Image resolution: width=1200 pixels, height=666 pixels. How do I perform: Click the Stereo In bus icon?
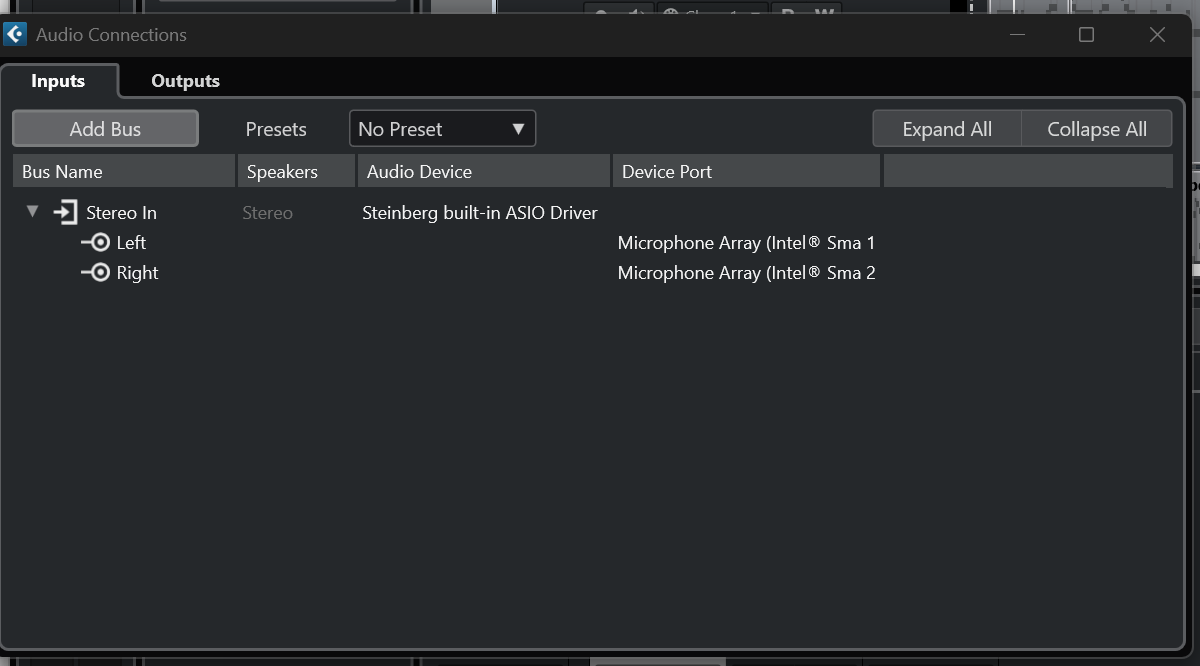[x=65, y=213]
